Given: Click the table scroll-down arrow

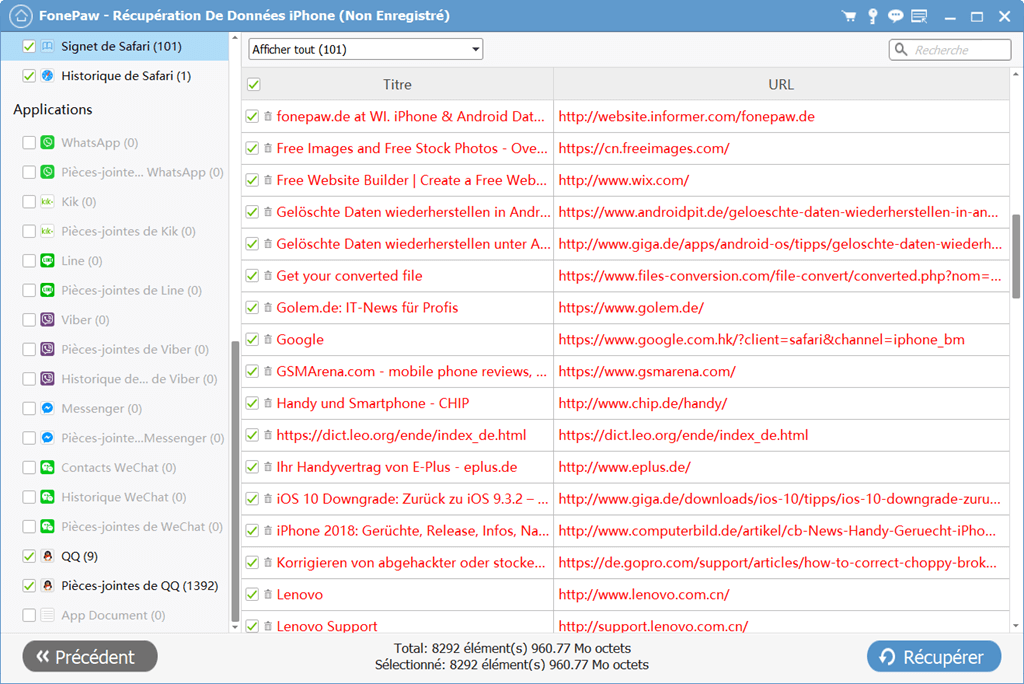Looking at the screenshot, I should 1016,626.
